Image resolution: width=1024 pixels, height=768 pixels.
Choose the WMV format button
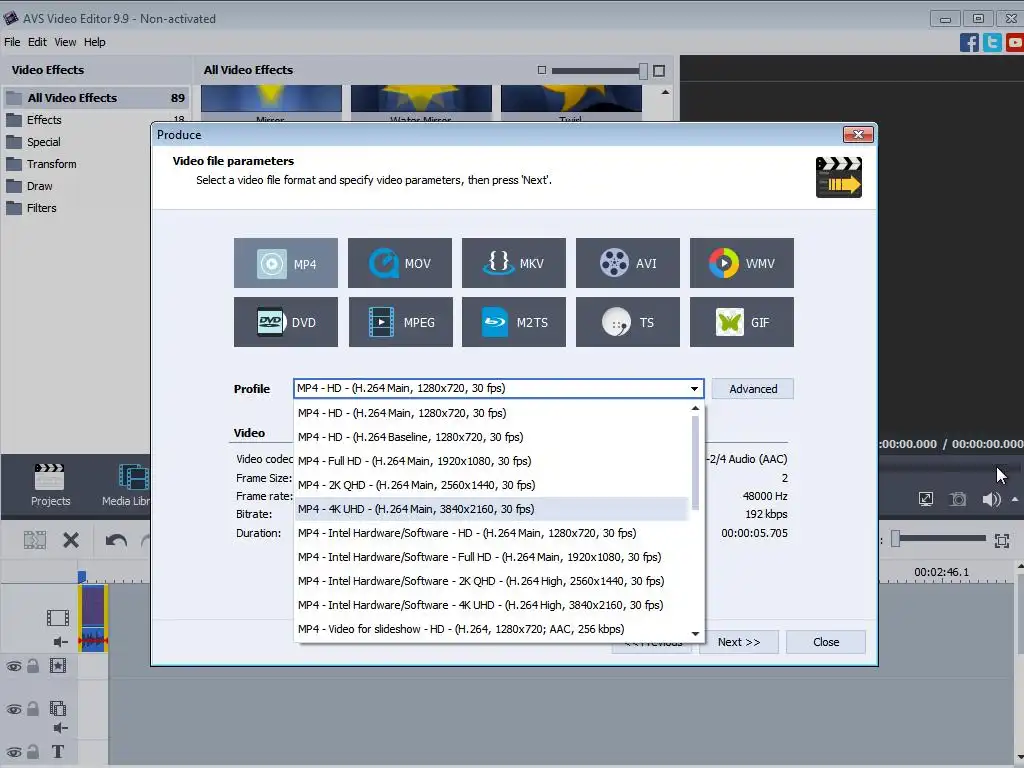click(x=742, y=263)
